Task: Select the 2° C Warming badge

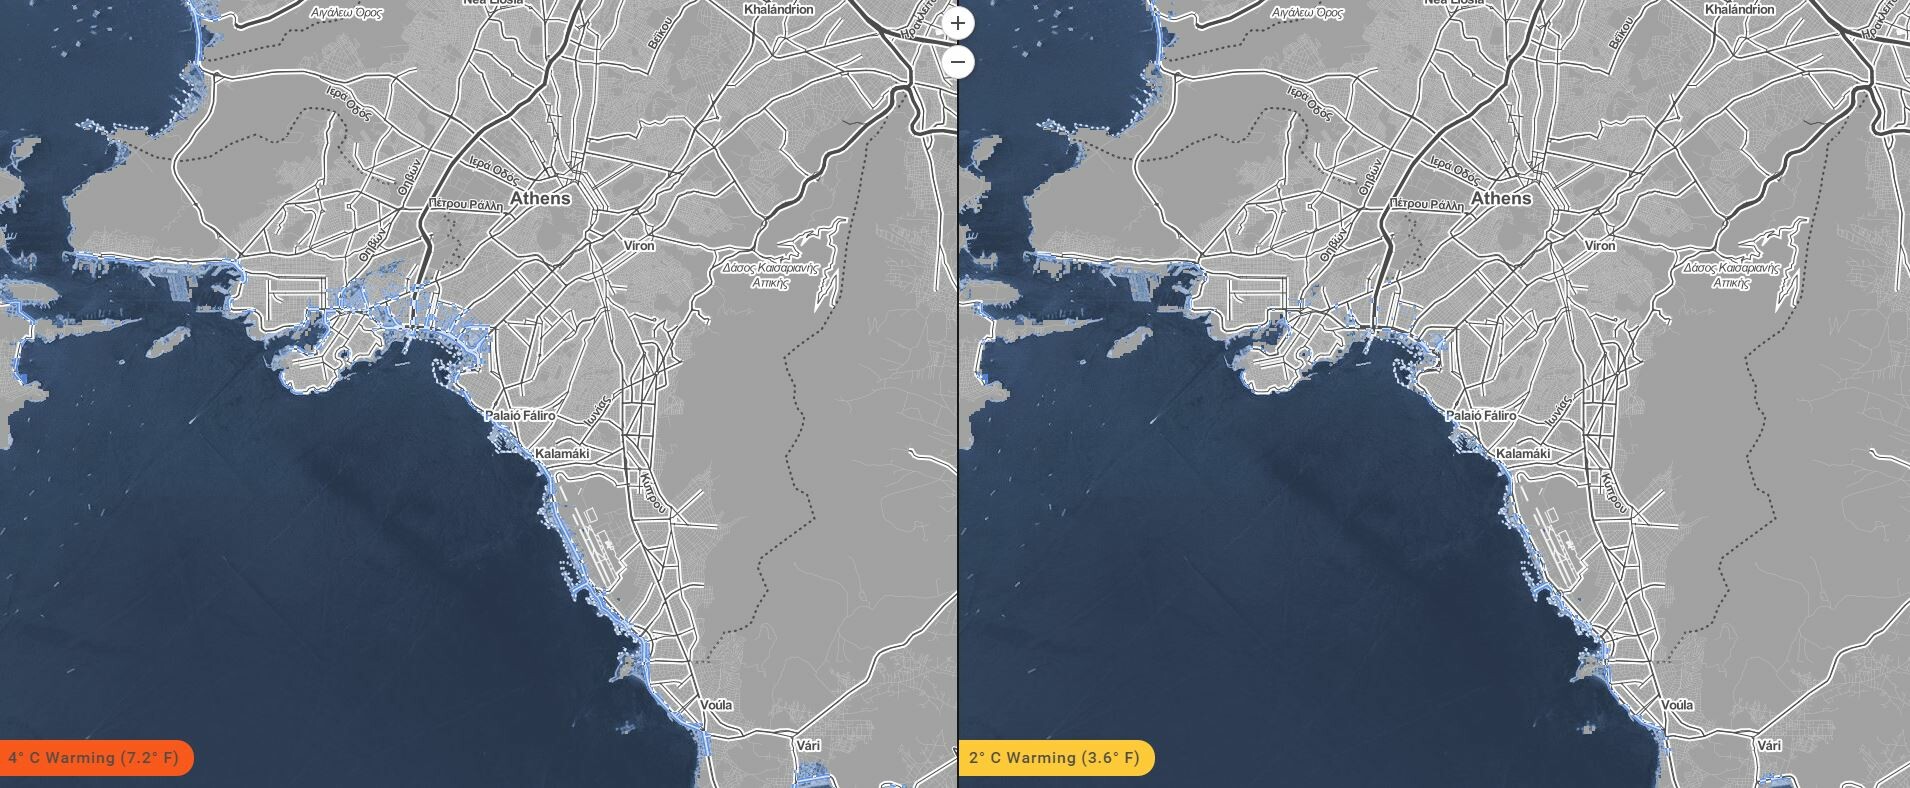Action: click(1055, 758)
